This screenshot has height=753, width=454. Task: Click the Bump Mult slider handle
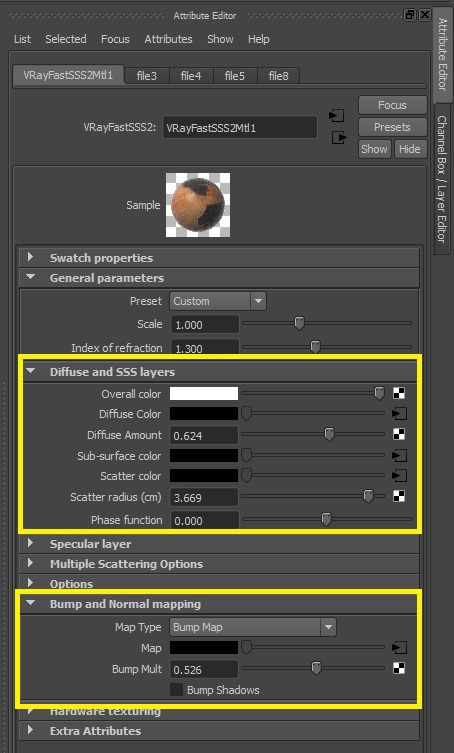pyautogui.click(x=316, y=668)
